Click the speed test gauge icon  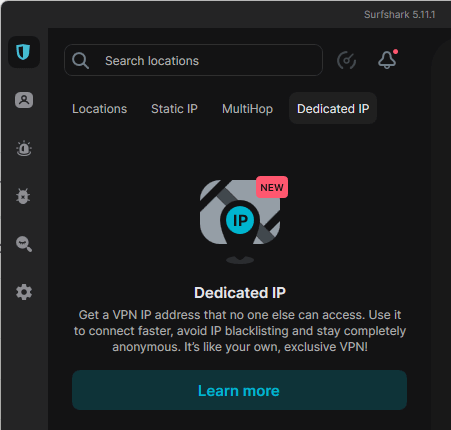[346, 60]
